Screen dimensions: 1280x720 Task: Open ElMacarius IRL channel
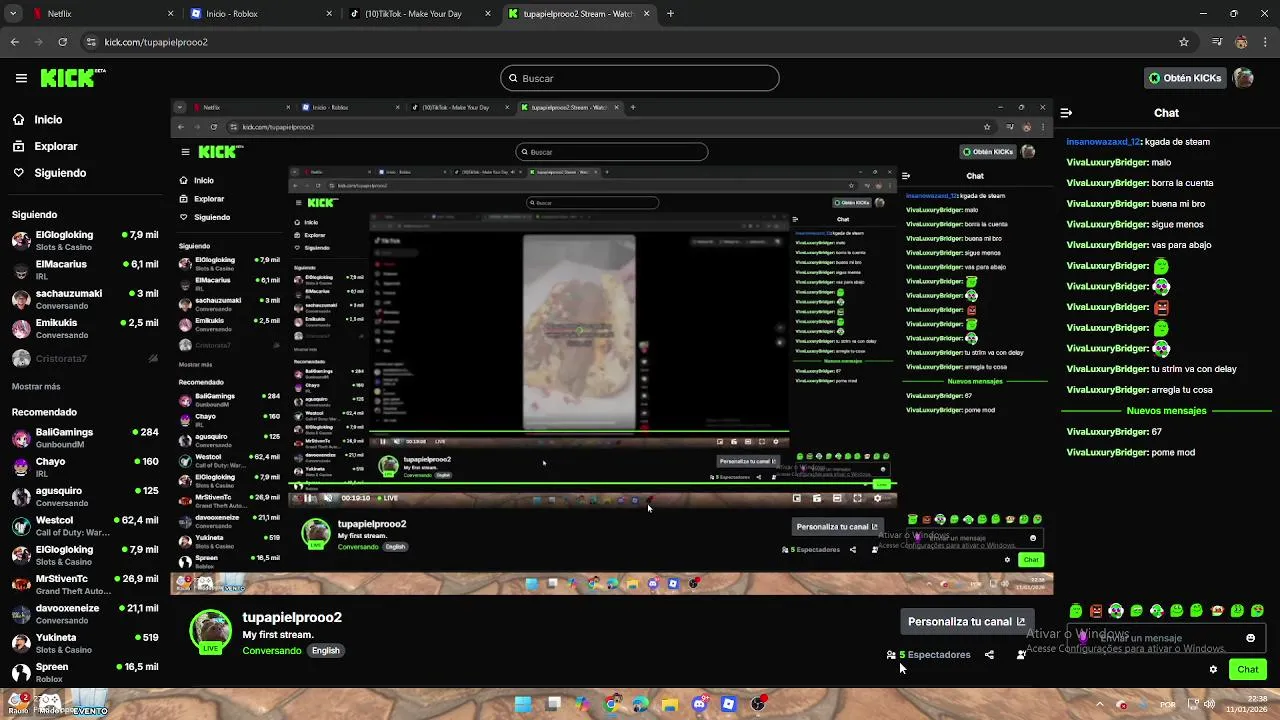point(84,270)
